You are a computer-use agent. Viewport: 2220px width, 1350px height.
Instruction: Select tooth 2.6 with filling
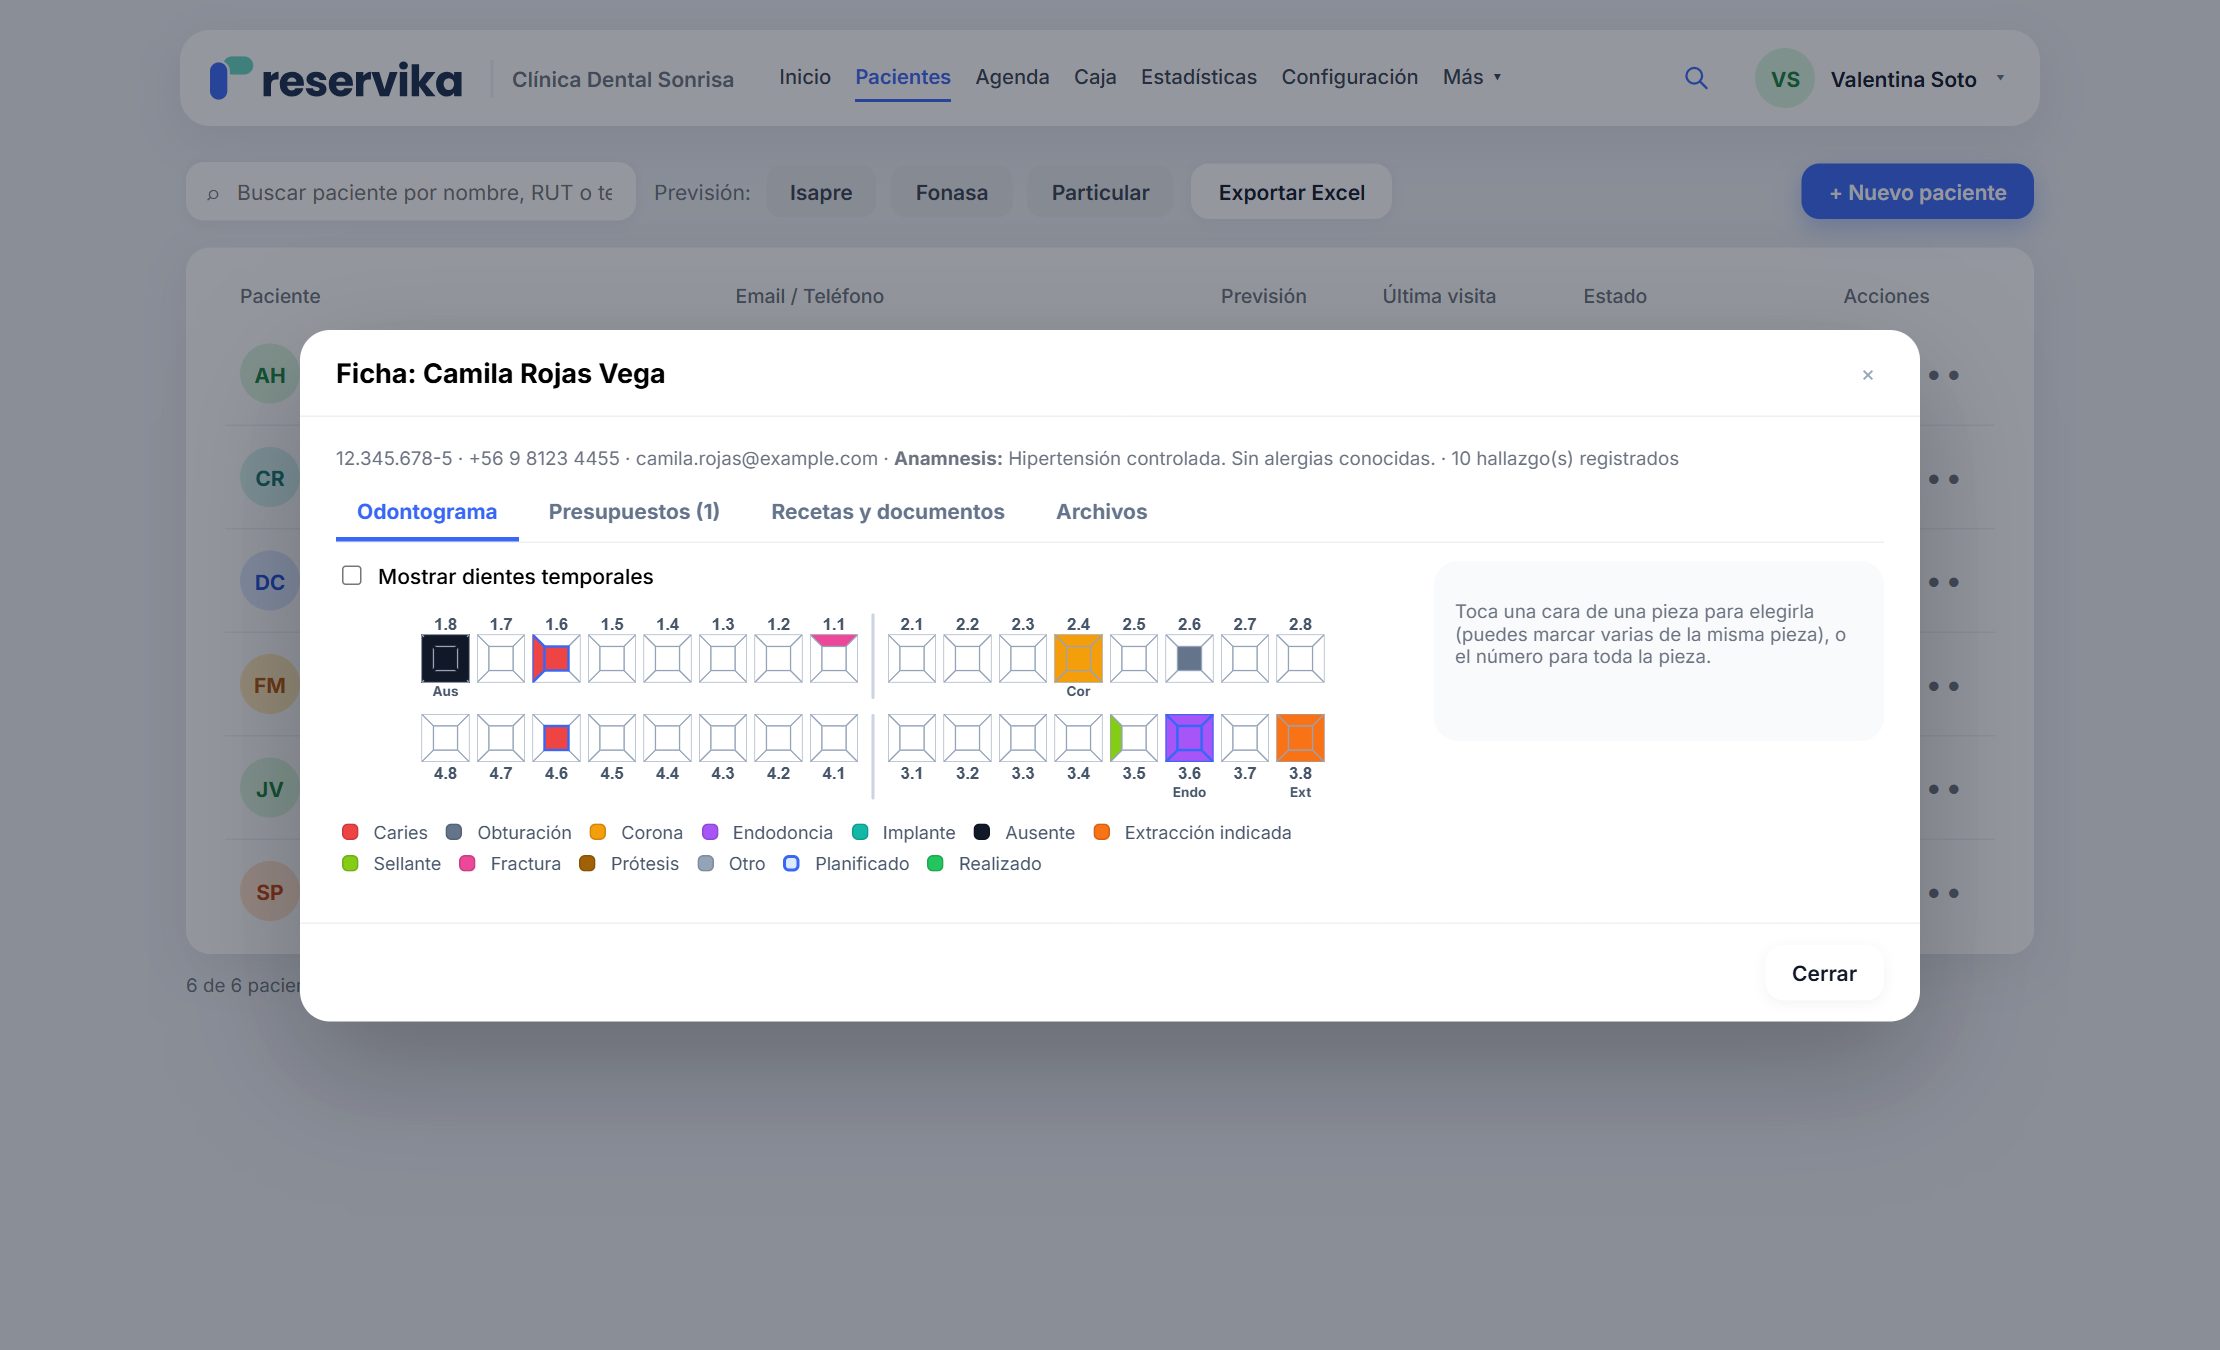coord(1189,658)
